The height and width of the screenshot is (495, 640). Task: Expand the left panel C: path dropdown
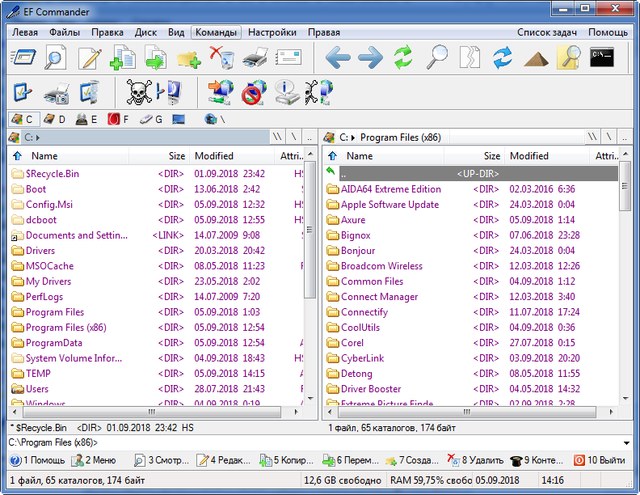[37, 136]
